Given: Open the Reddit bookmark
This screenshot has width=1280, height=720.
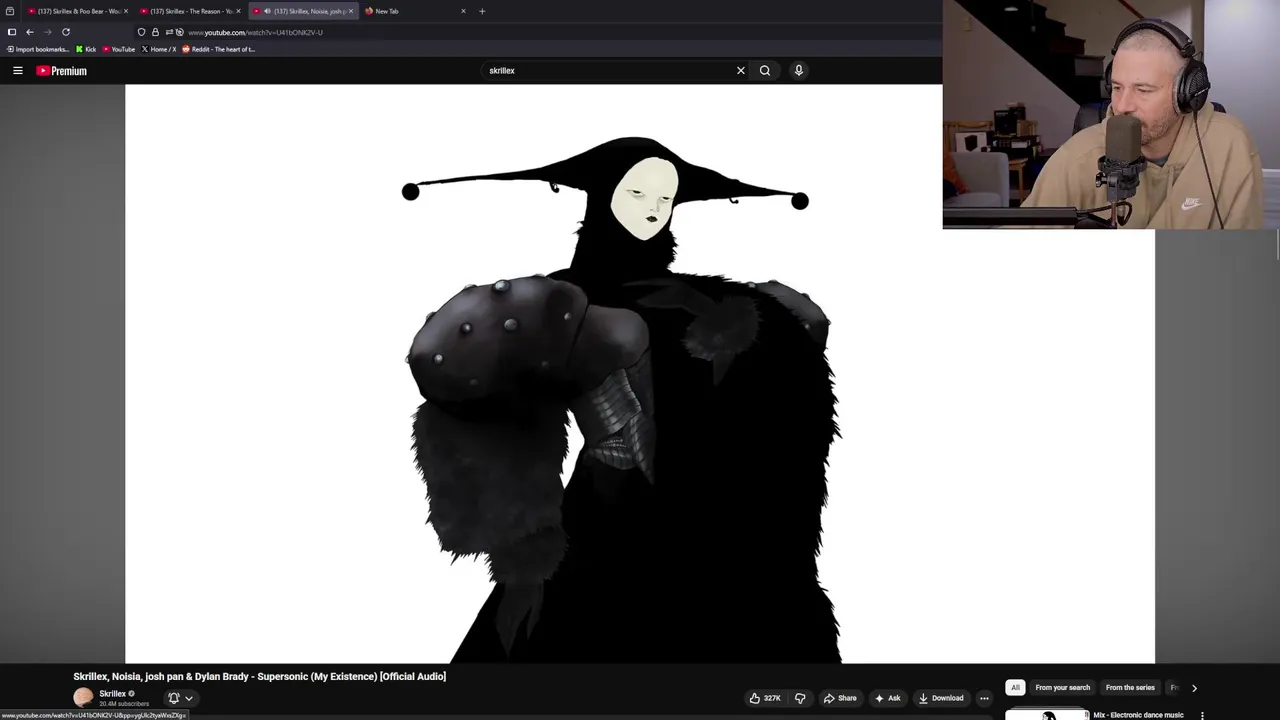Looking at the screenshot, I should coord(218,49).
